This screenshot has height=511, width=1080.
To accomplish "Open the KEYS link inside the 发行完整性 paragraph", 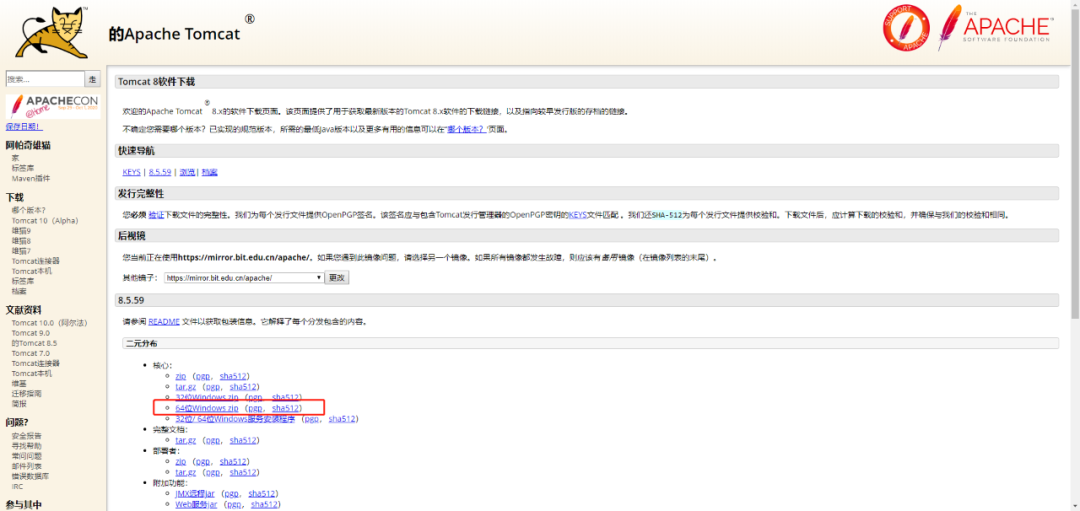I will coord(577,215).
